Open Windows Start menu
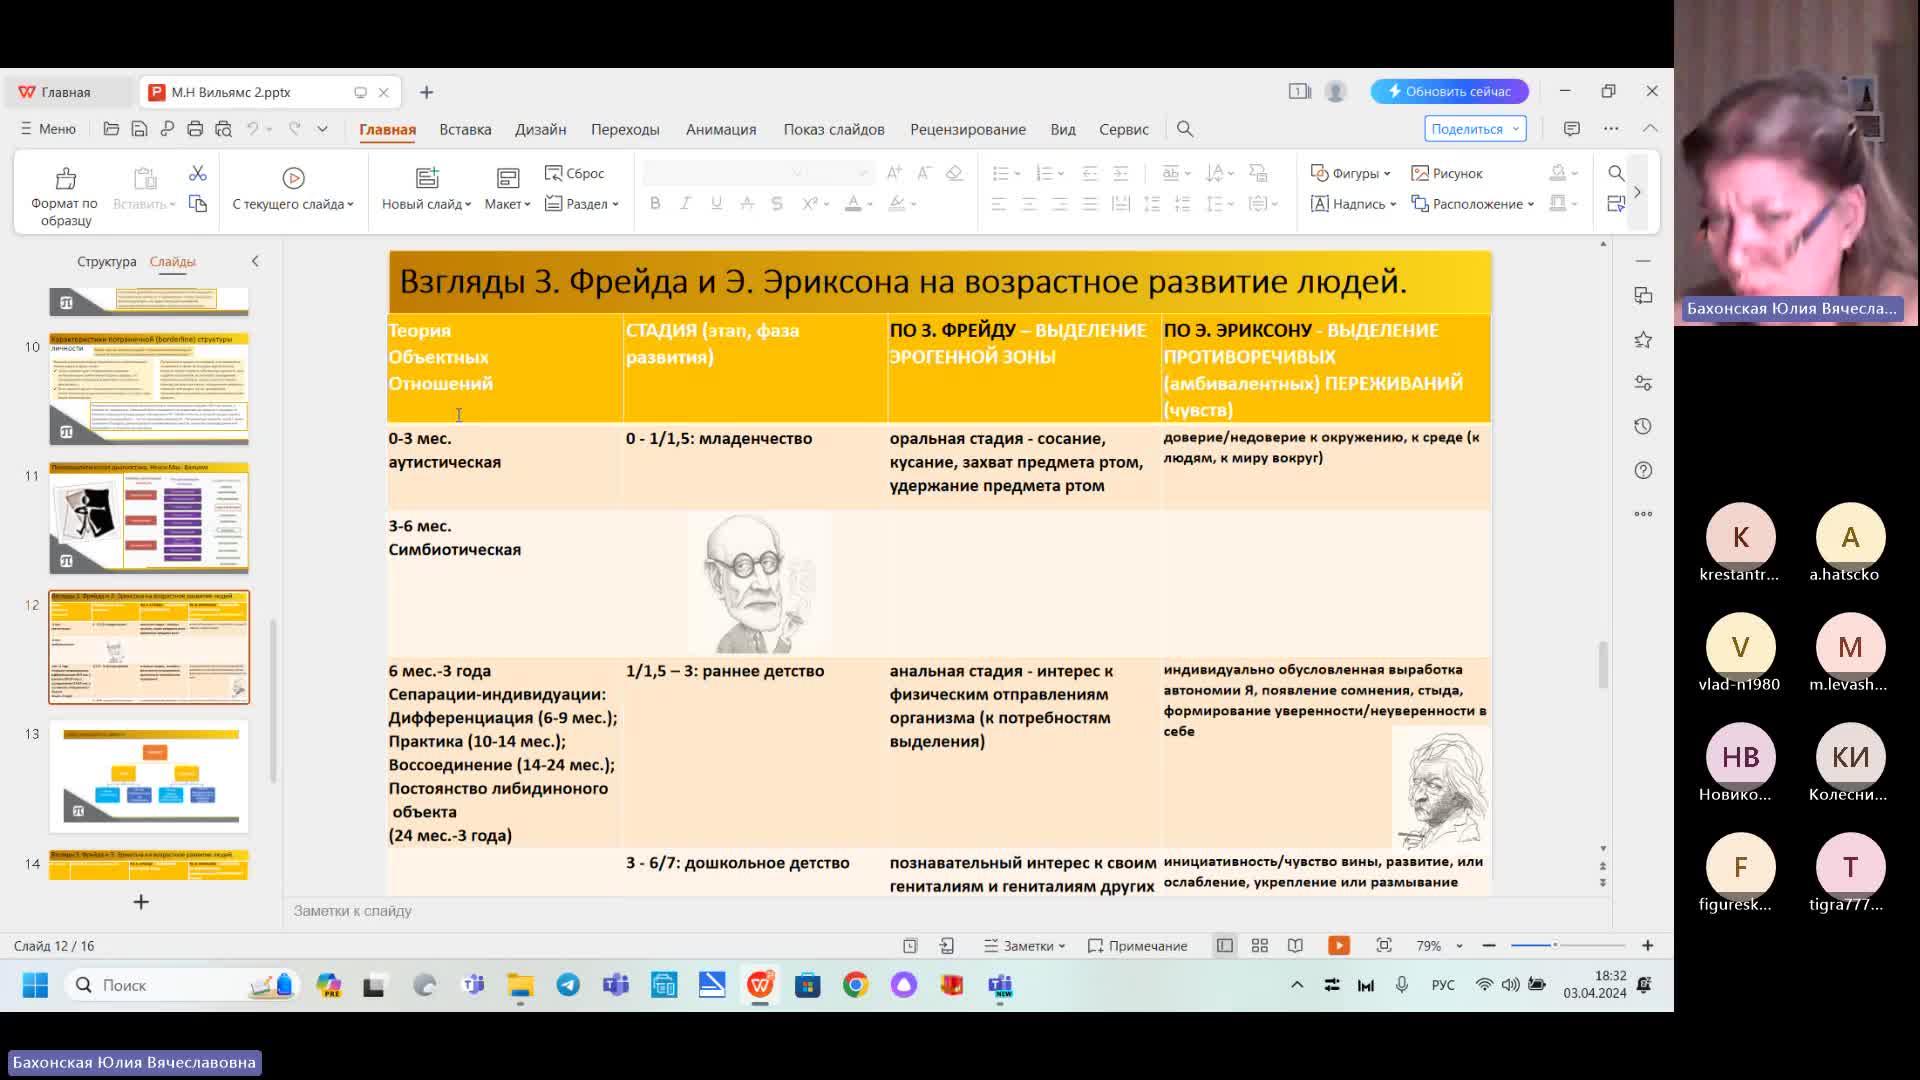This screenshot has height=1080, width=1920. (x=35, y=985)
